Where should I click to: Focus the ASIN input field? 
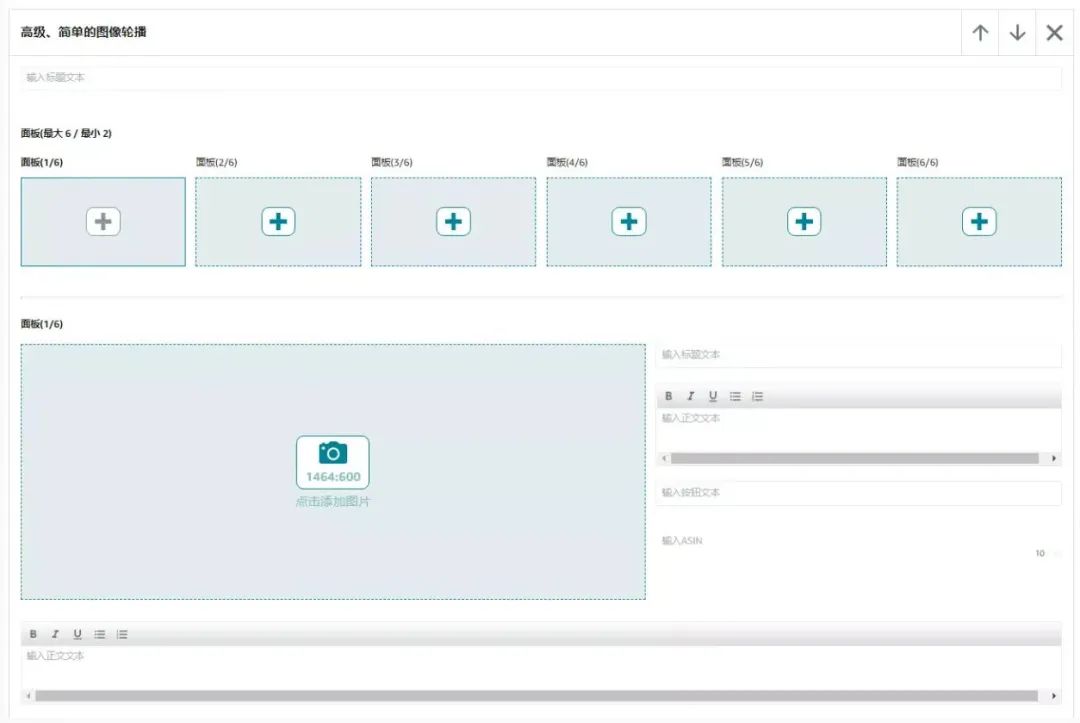pos(859,541)
